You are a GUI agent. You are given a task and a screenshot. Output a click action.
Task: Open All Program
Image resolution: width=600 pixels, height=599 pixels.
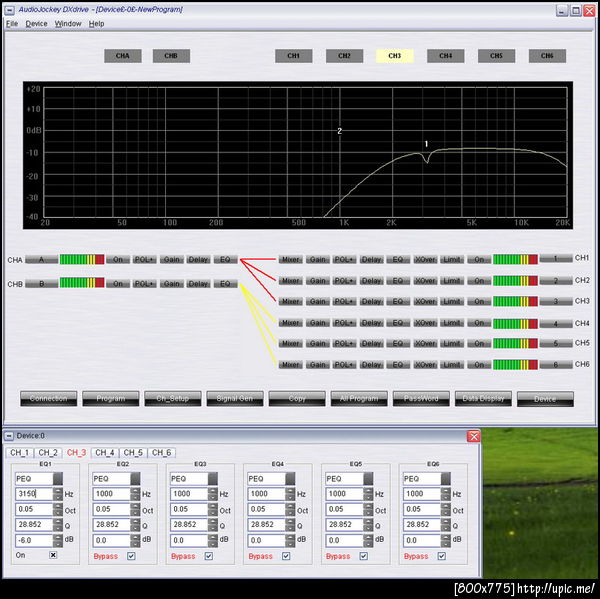(x=359, y=399)
